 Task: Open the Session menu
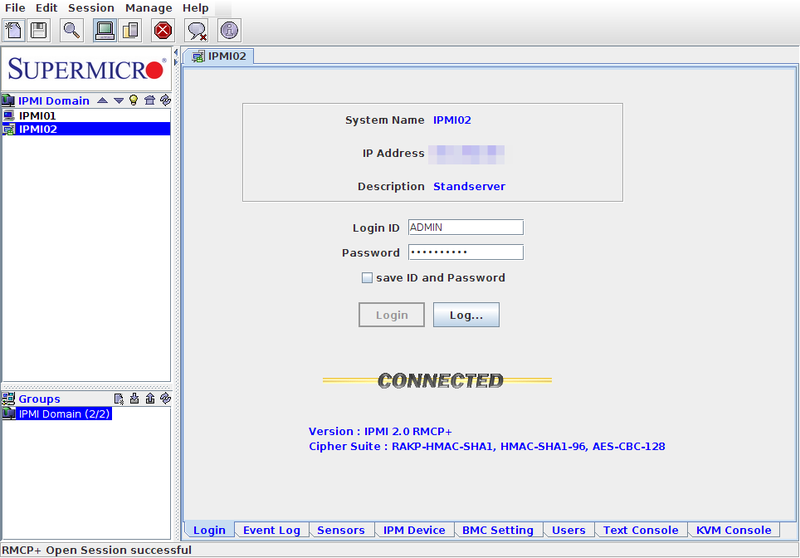91,8
